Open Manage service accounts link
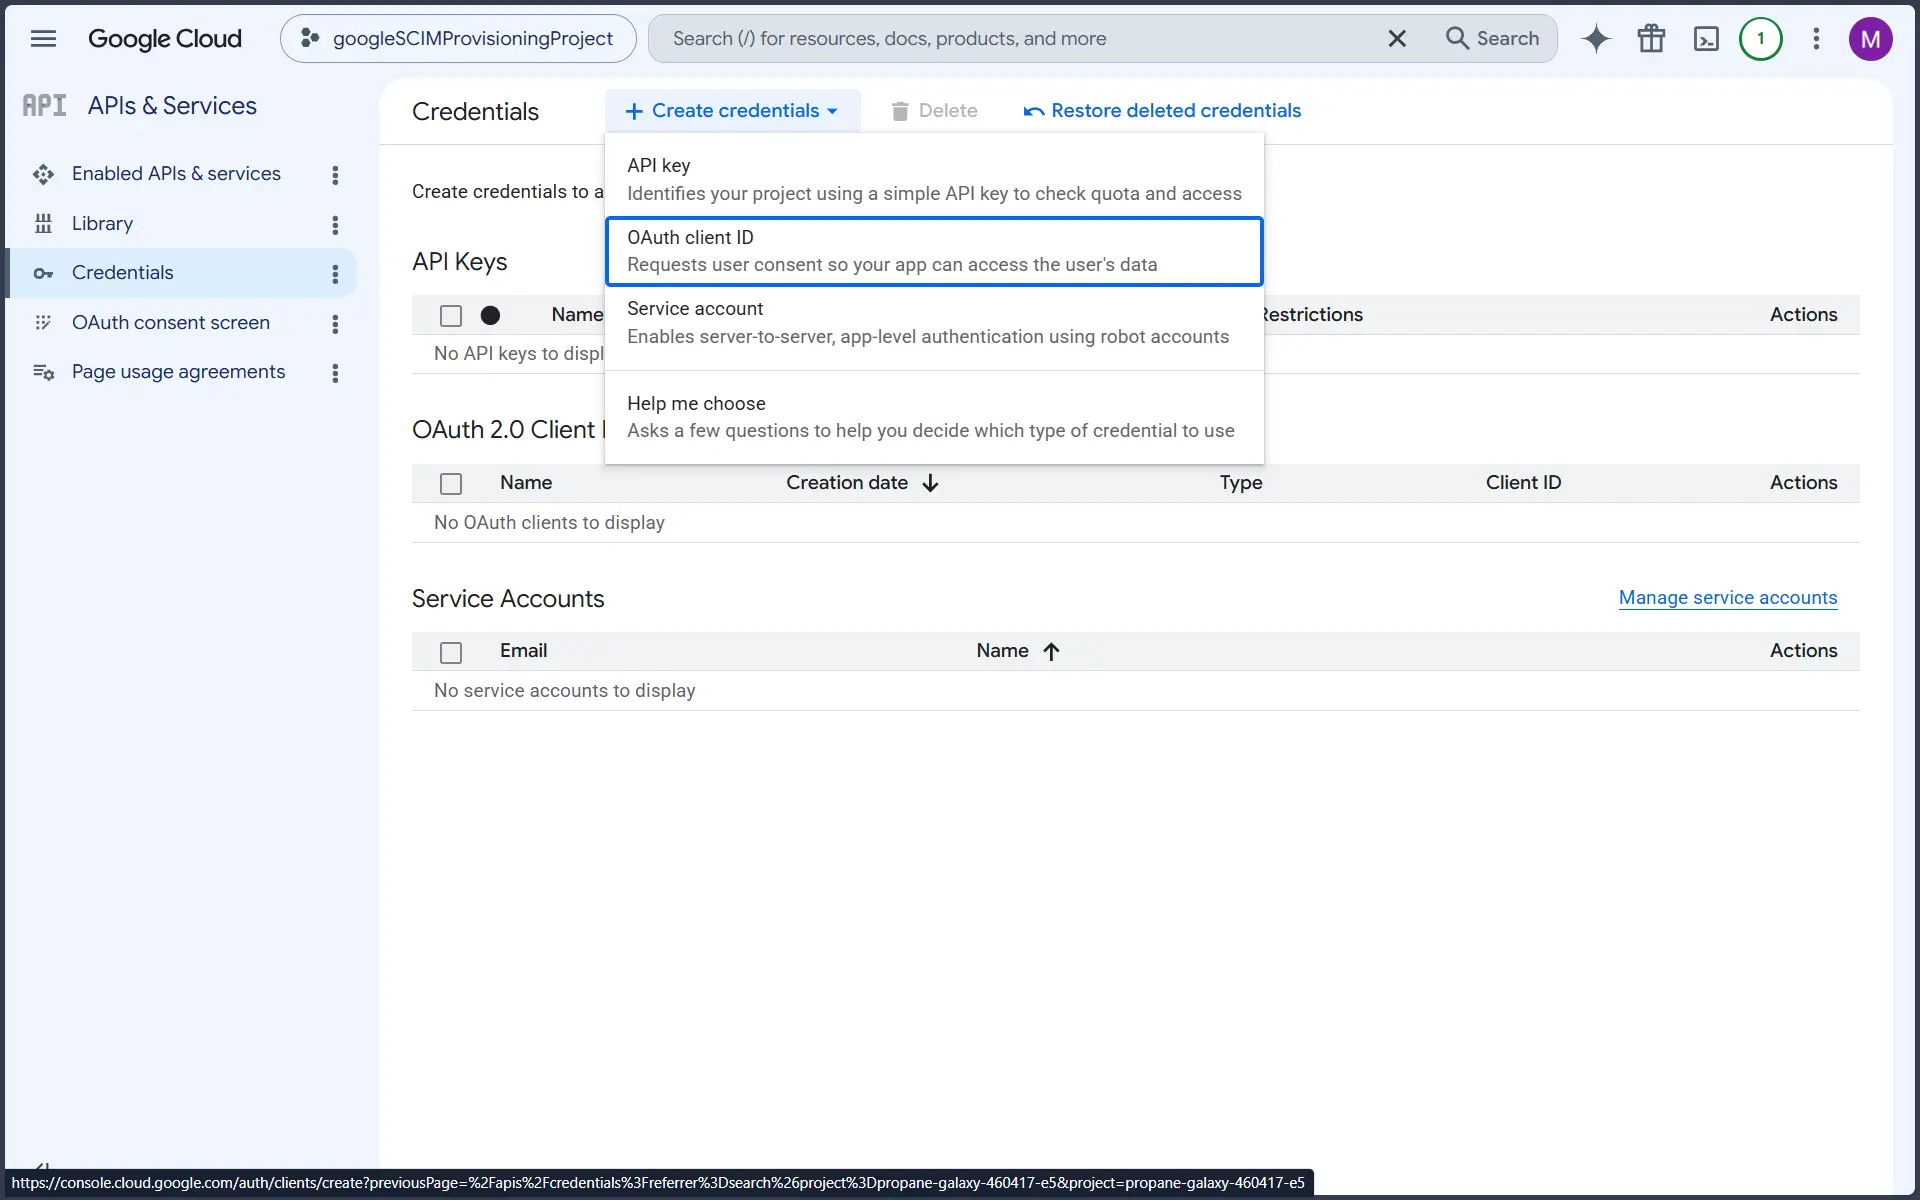1920x1200 pixels. coord(1728,598)
